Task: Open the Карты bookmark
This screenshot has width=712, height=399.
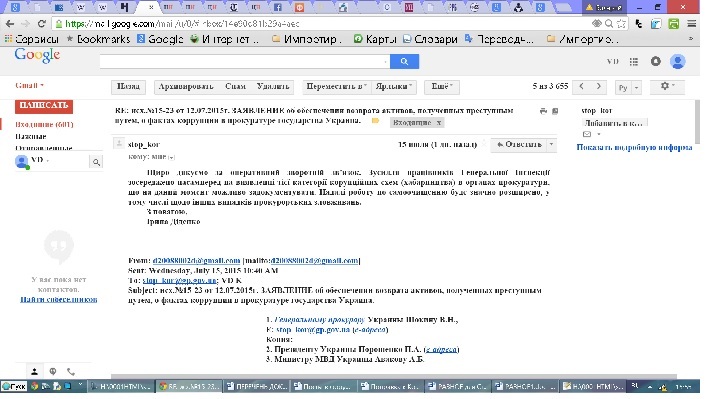Action: [x=376, y=39]
